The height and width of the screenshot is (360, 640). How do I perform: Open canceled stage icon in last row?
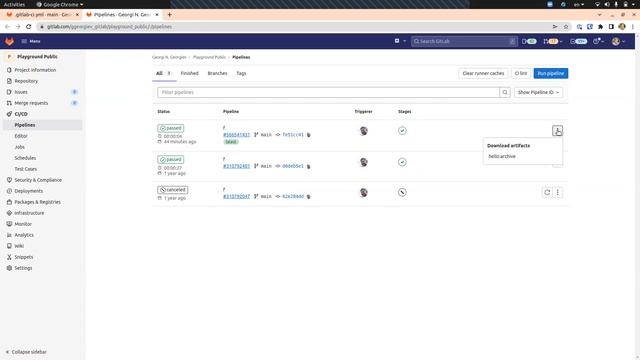pos(402,192)
